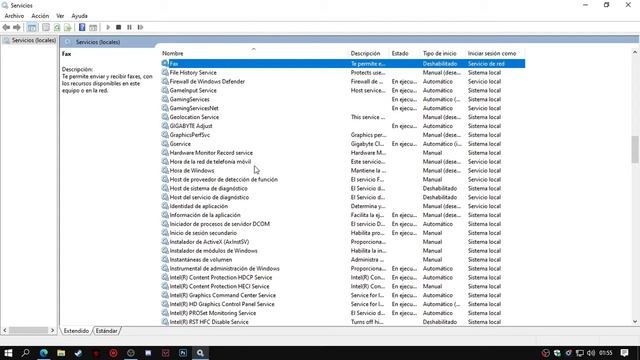
Task: Select Intel(R) Graphics Command Center Service
Action: pos(343,296)
